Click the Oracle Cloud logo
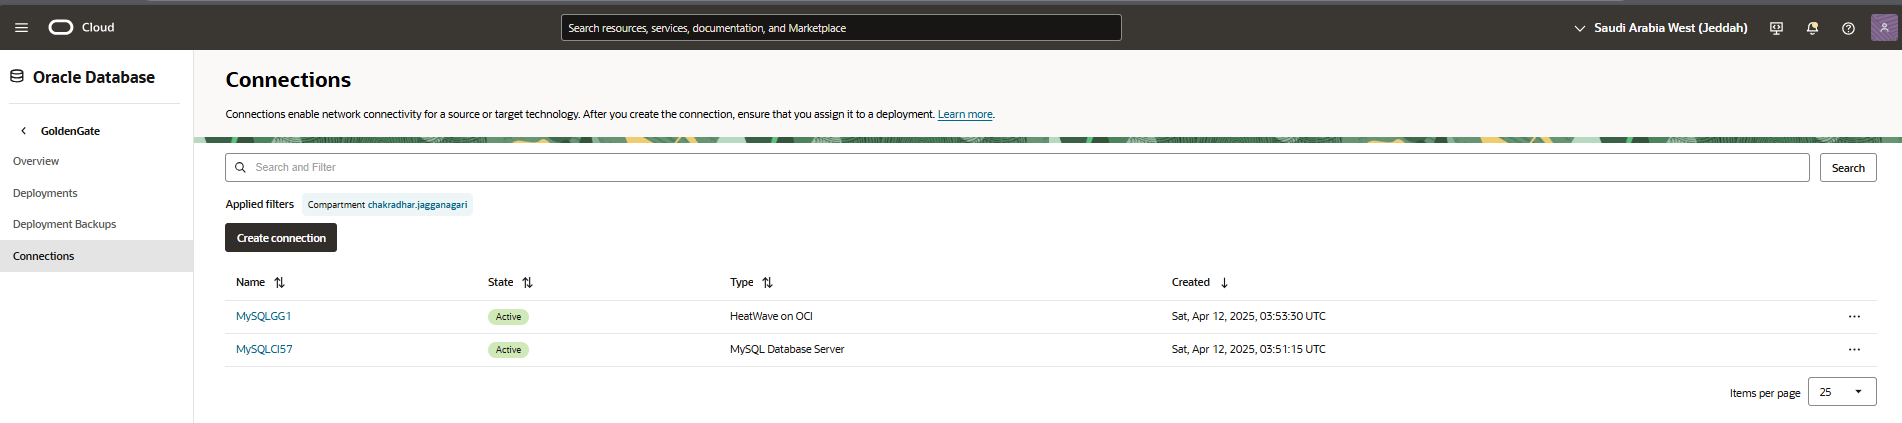 pyautogui.click(x=81, y=27)
